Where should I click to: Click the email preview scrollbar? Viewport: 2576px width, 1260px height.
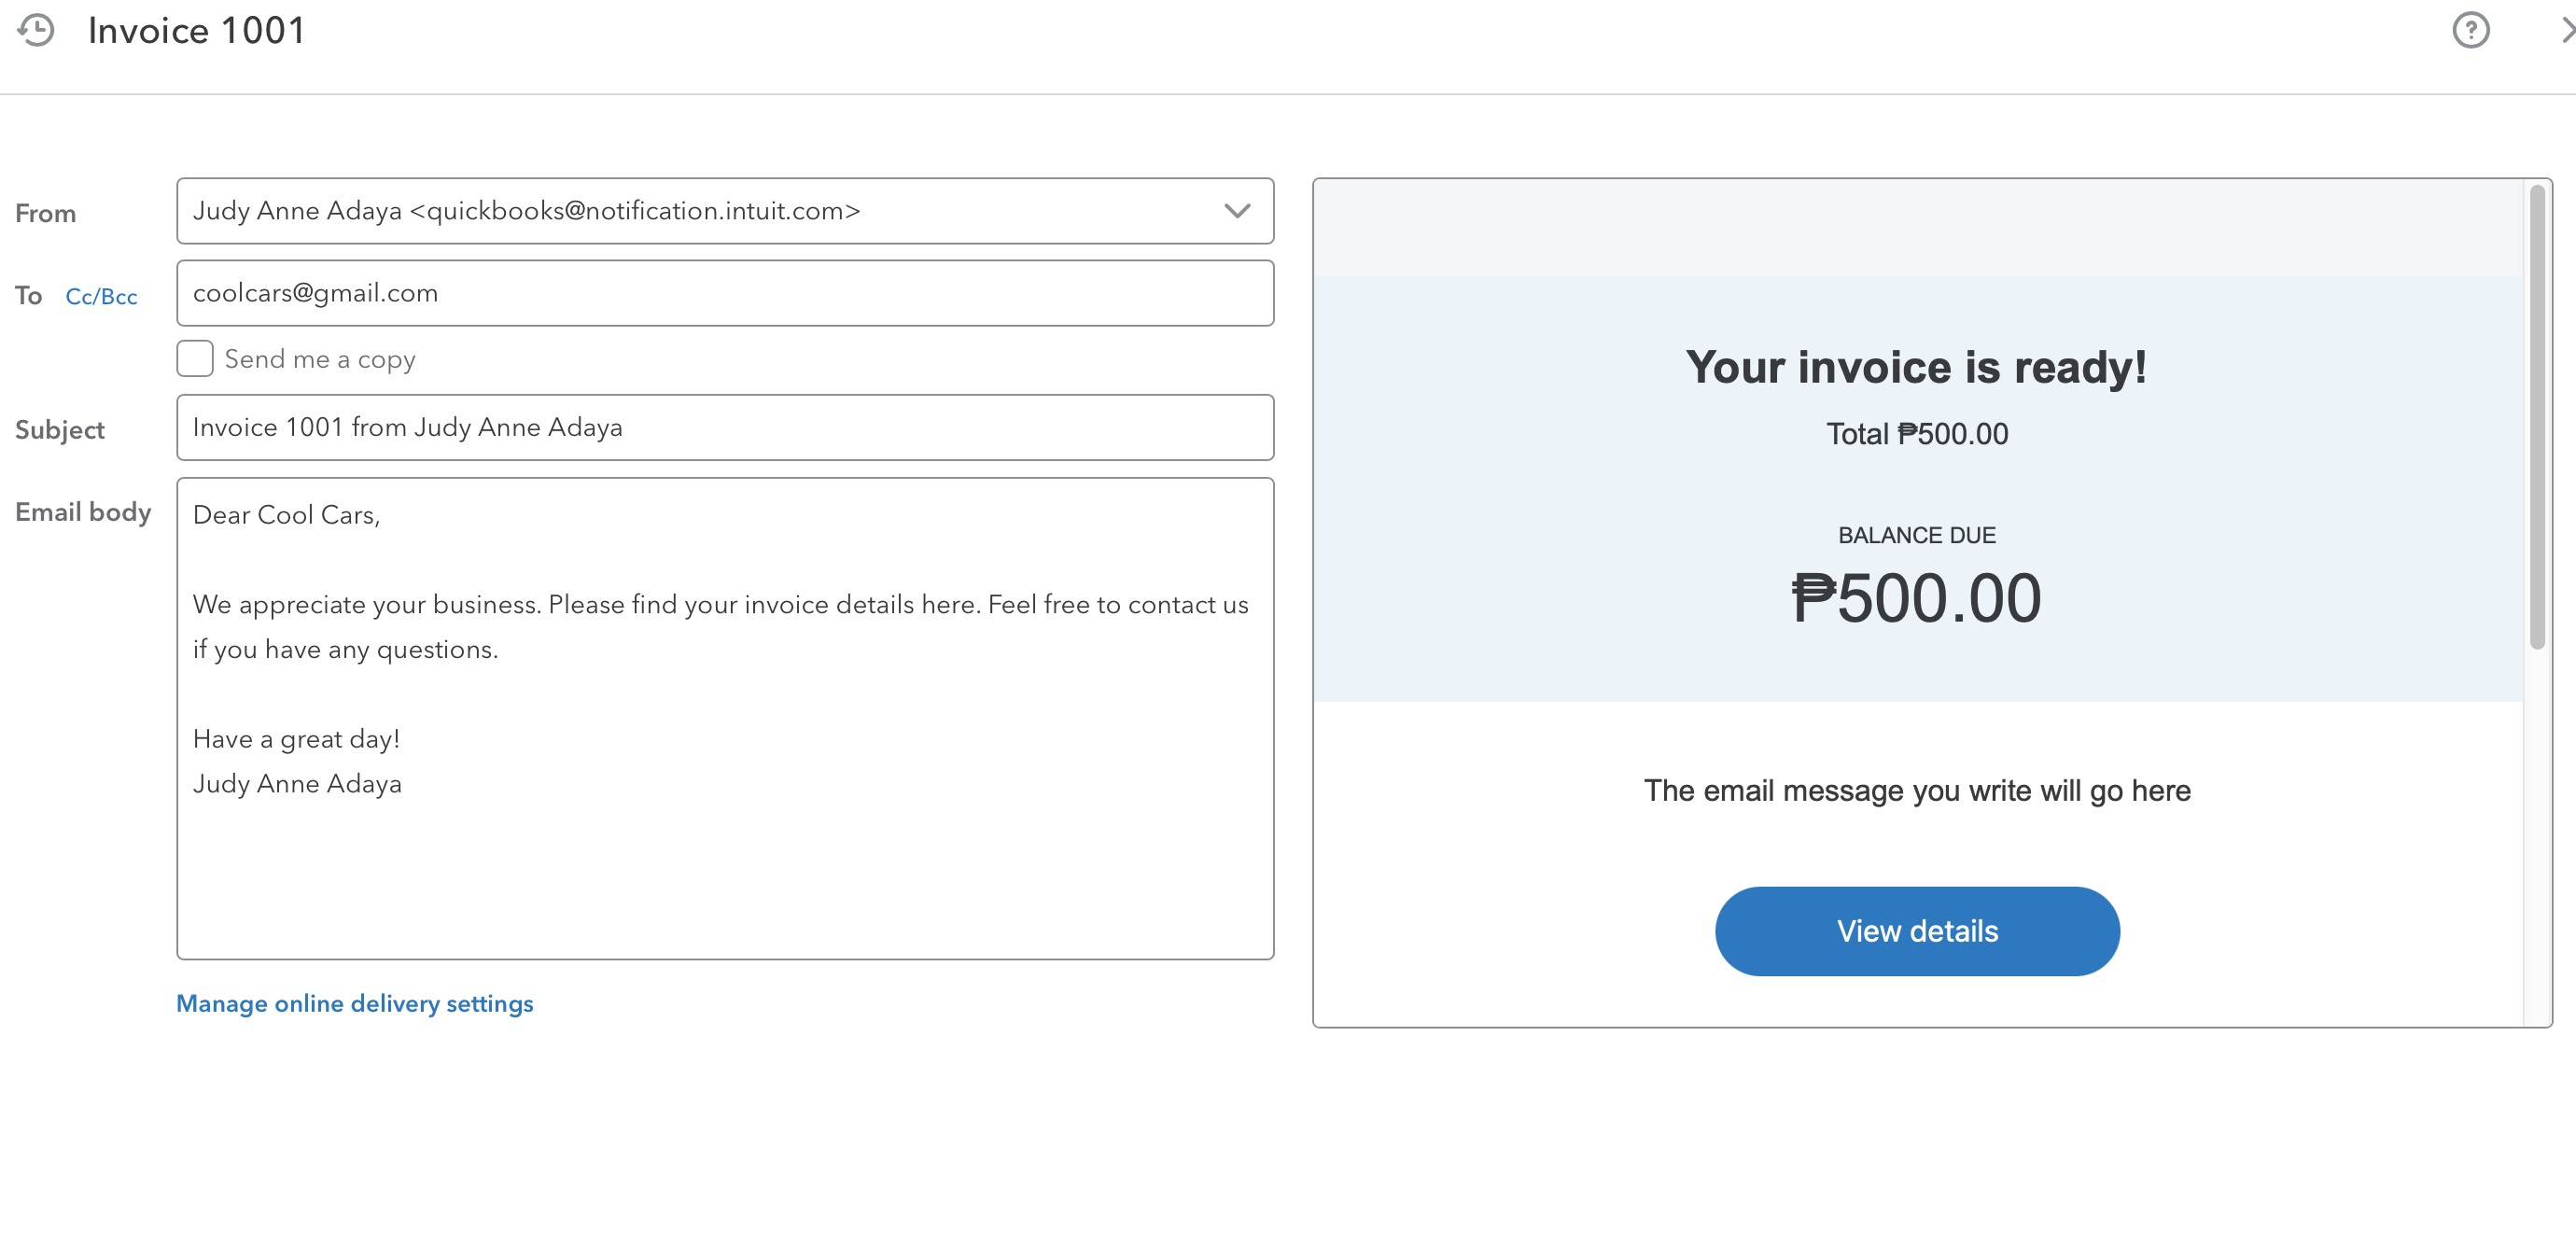tap(2536, 418)
